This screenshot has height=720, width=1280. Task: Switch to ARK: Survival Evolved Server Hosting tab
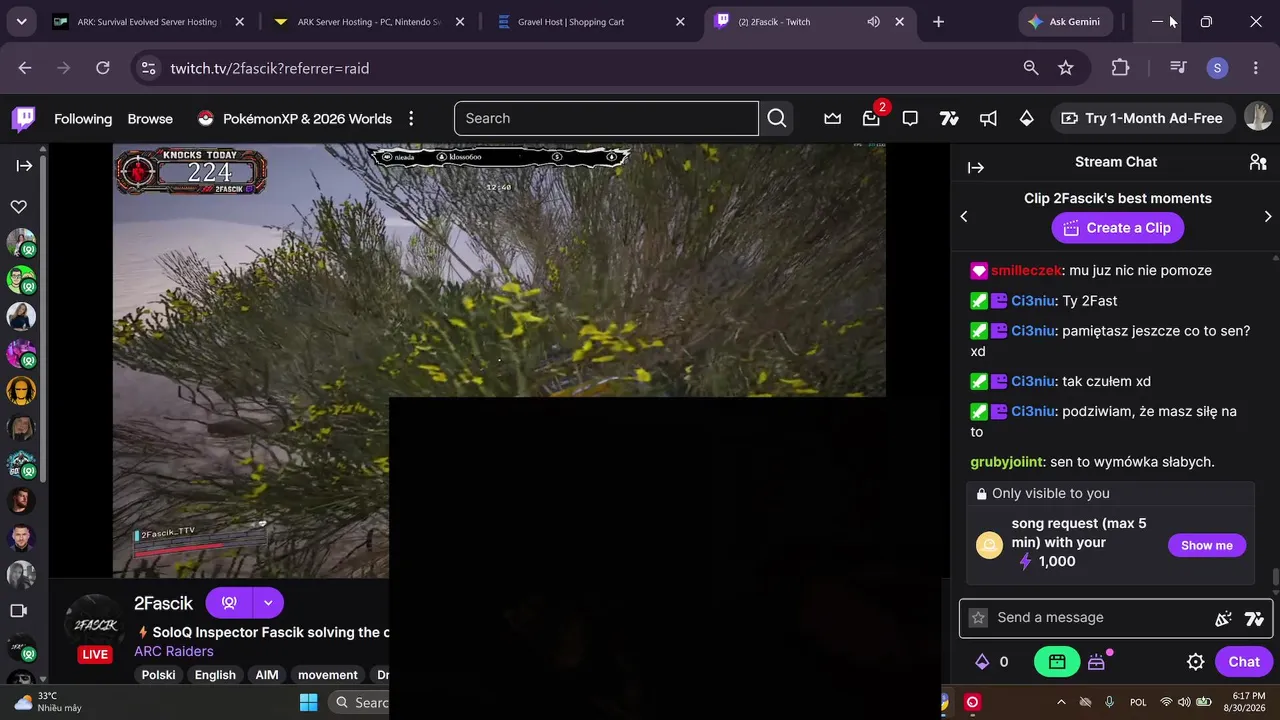click(150, 22)
